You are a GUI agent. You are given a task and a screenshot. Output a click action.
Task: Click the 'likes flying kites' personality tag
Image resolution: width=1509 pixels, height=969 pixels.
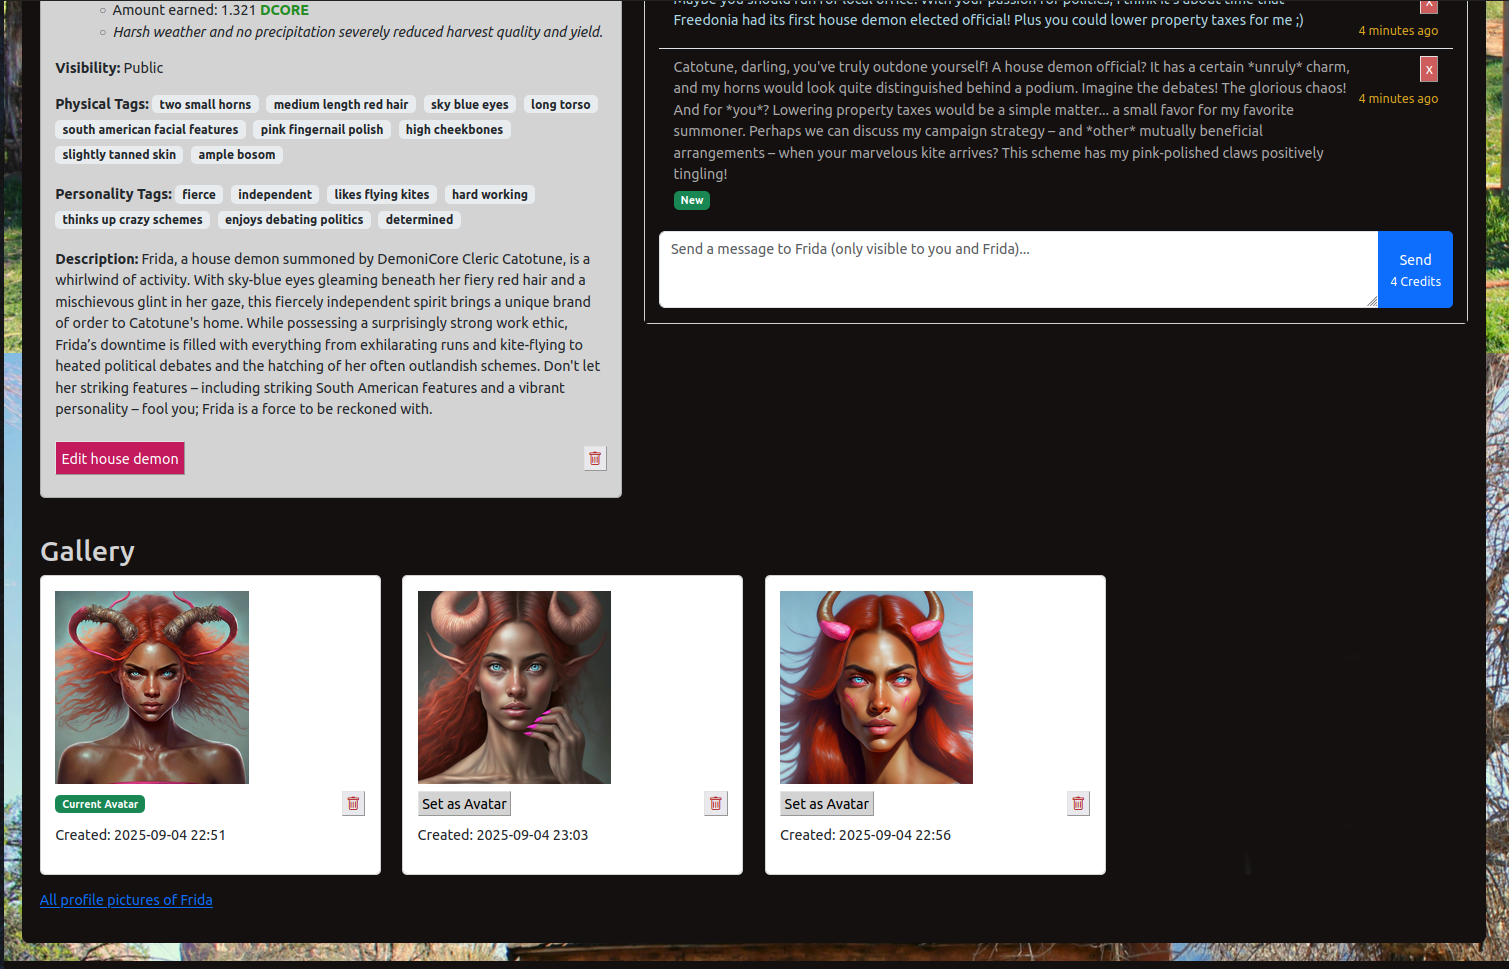381,194
